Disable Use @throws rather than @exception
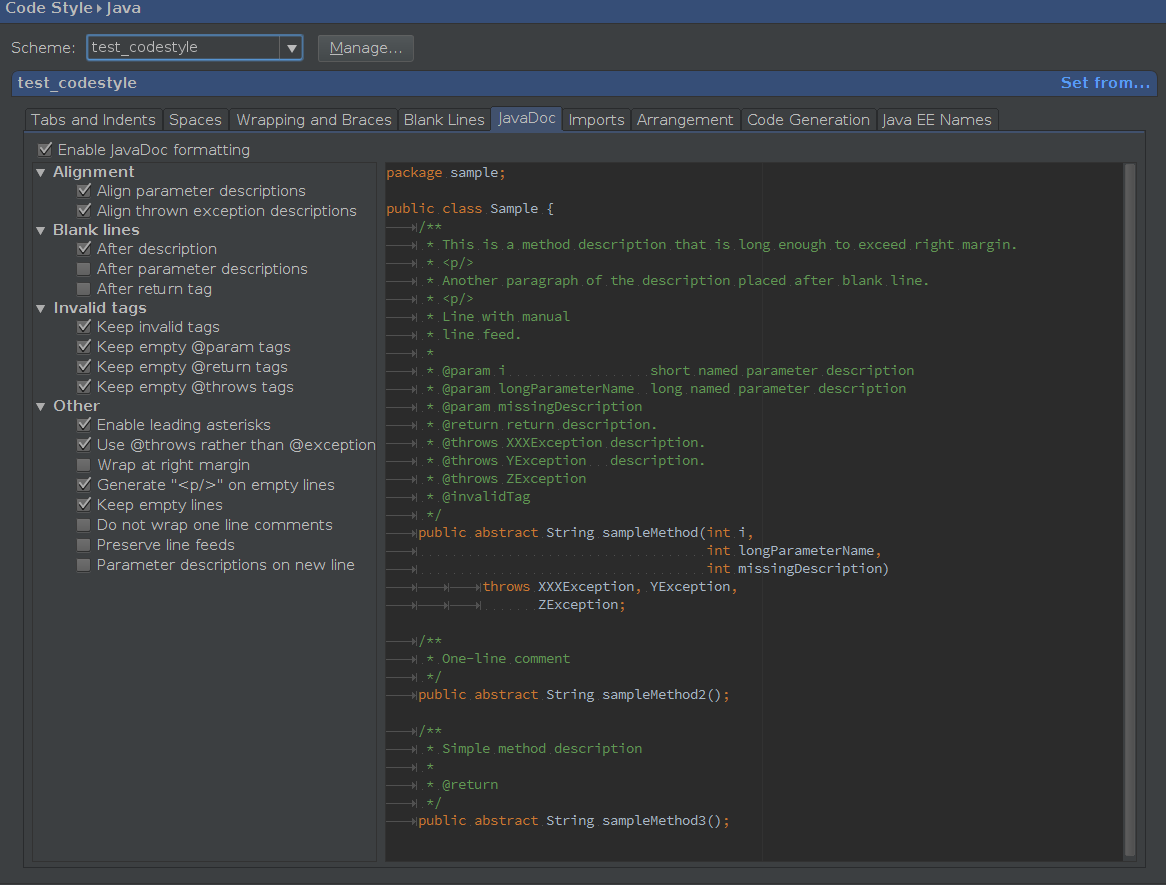1166x885 pixels. 84,444
